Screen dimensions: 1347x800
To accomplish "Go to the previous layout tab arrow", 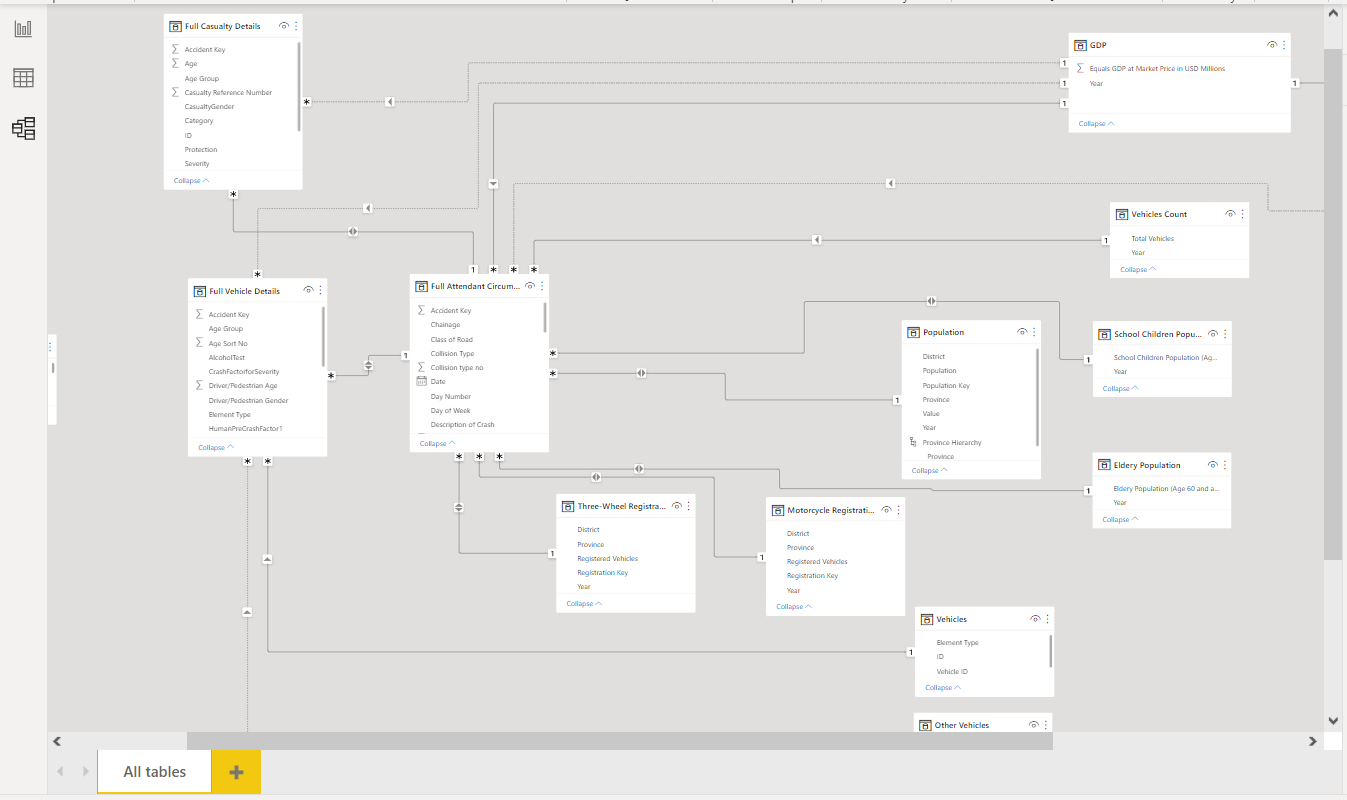I will (60, 772).
